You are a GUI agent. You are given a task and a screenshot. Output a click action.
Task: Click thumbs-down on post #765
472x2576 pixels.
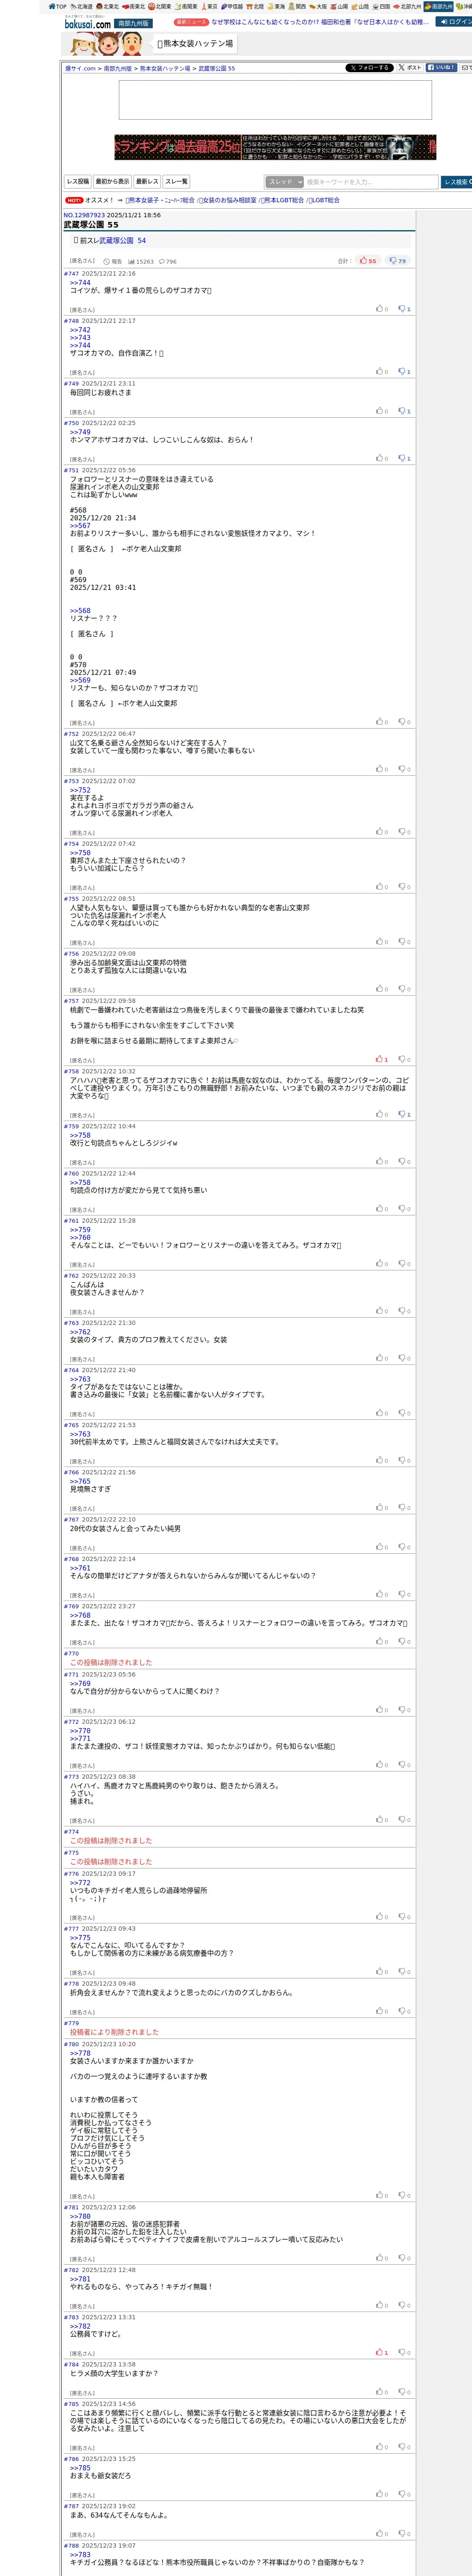click(x=402, y=1460)
